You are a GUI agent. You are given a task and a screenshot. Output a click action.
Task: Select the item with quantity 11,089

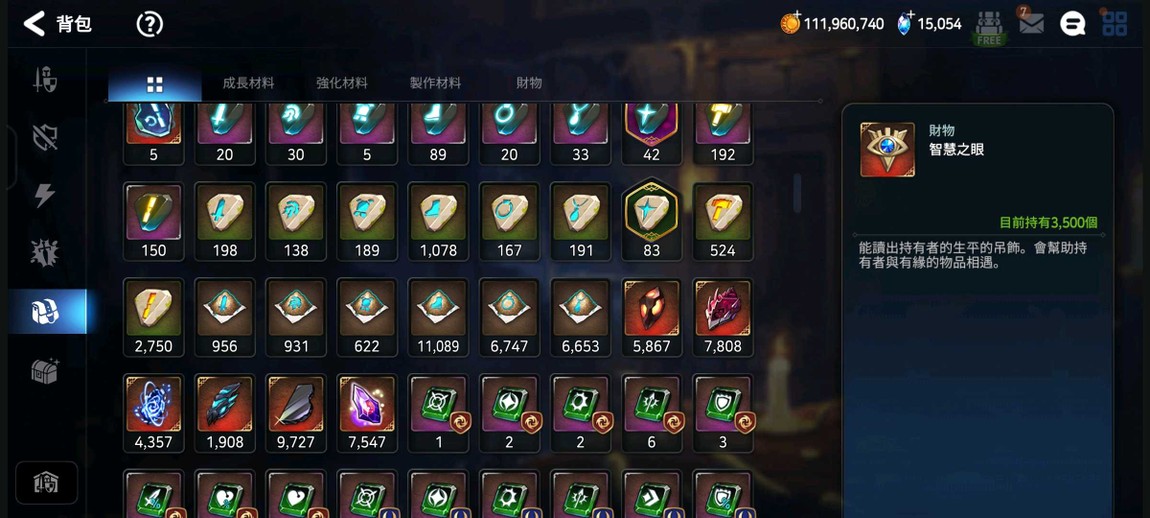[438, 317]
